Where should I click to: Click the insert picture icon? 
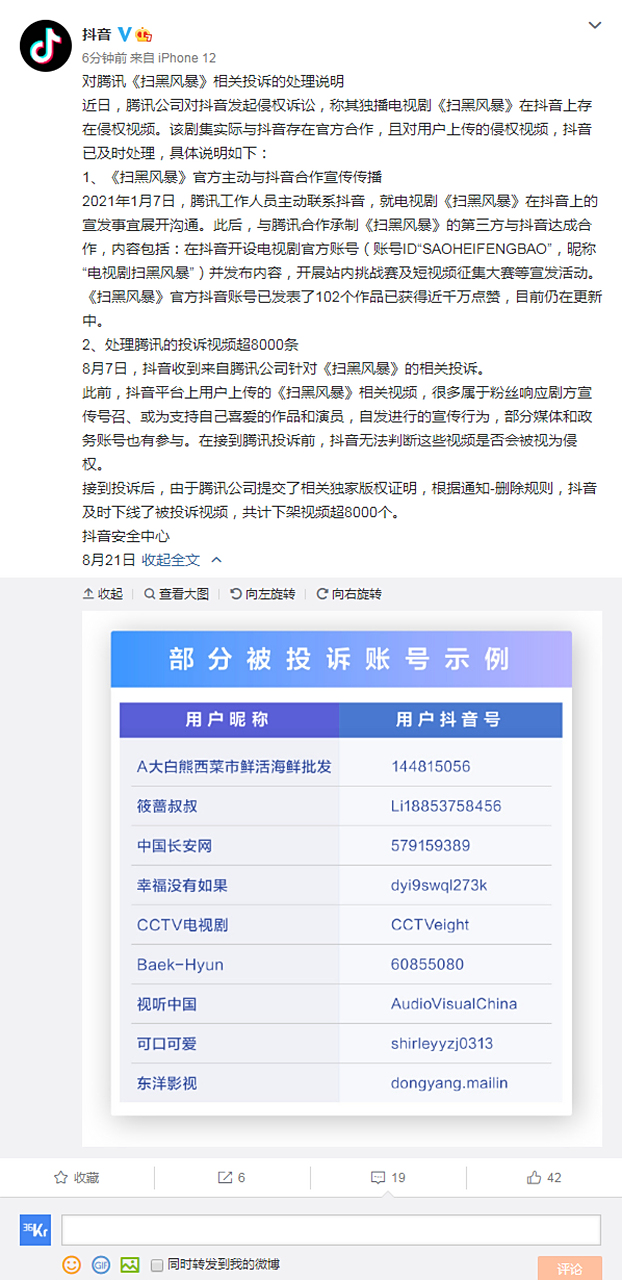(x=130, y=1265)
